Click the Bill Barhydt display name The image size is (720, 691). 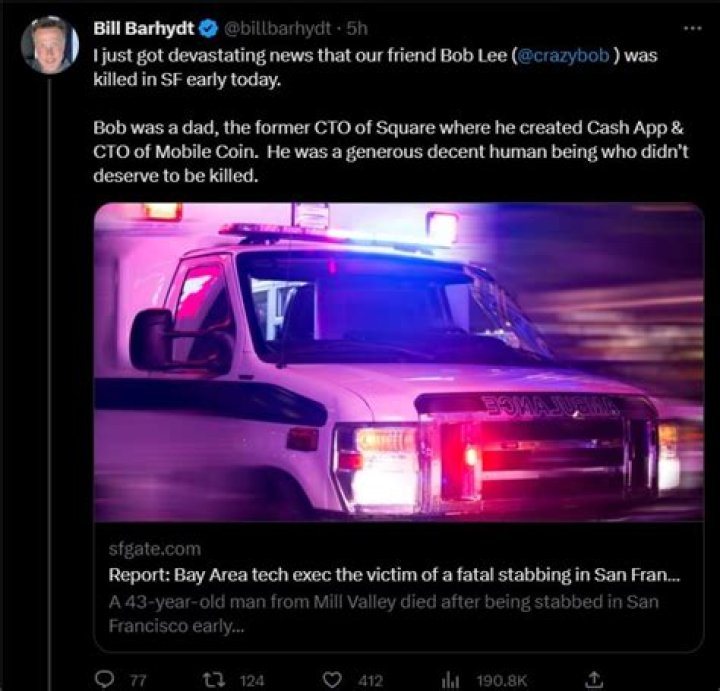[x=143, y=28]
